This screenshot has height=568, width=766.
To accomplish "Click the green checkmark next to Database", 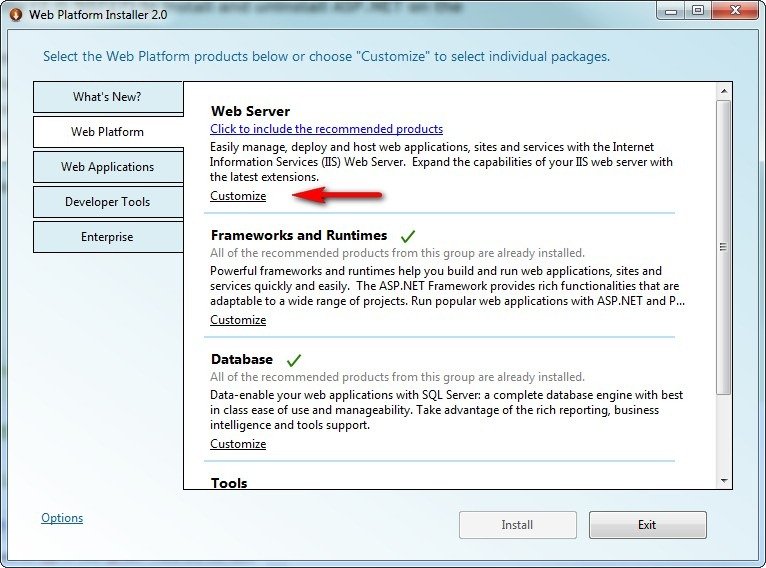I will (294, 360).
